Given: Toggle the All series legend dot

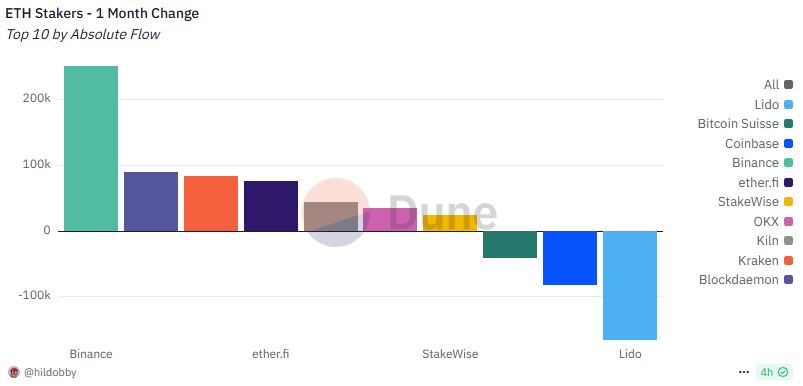Looking at the screenshot, I should click(788, 85).
